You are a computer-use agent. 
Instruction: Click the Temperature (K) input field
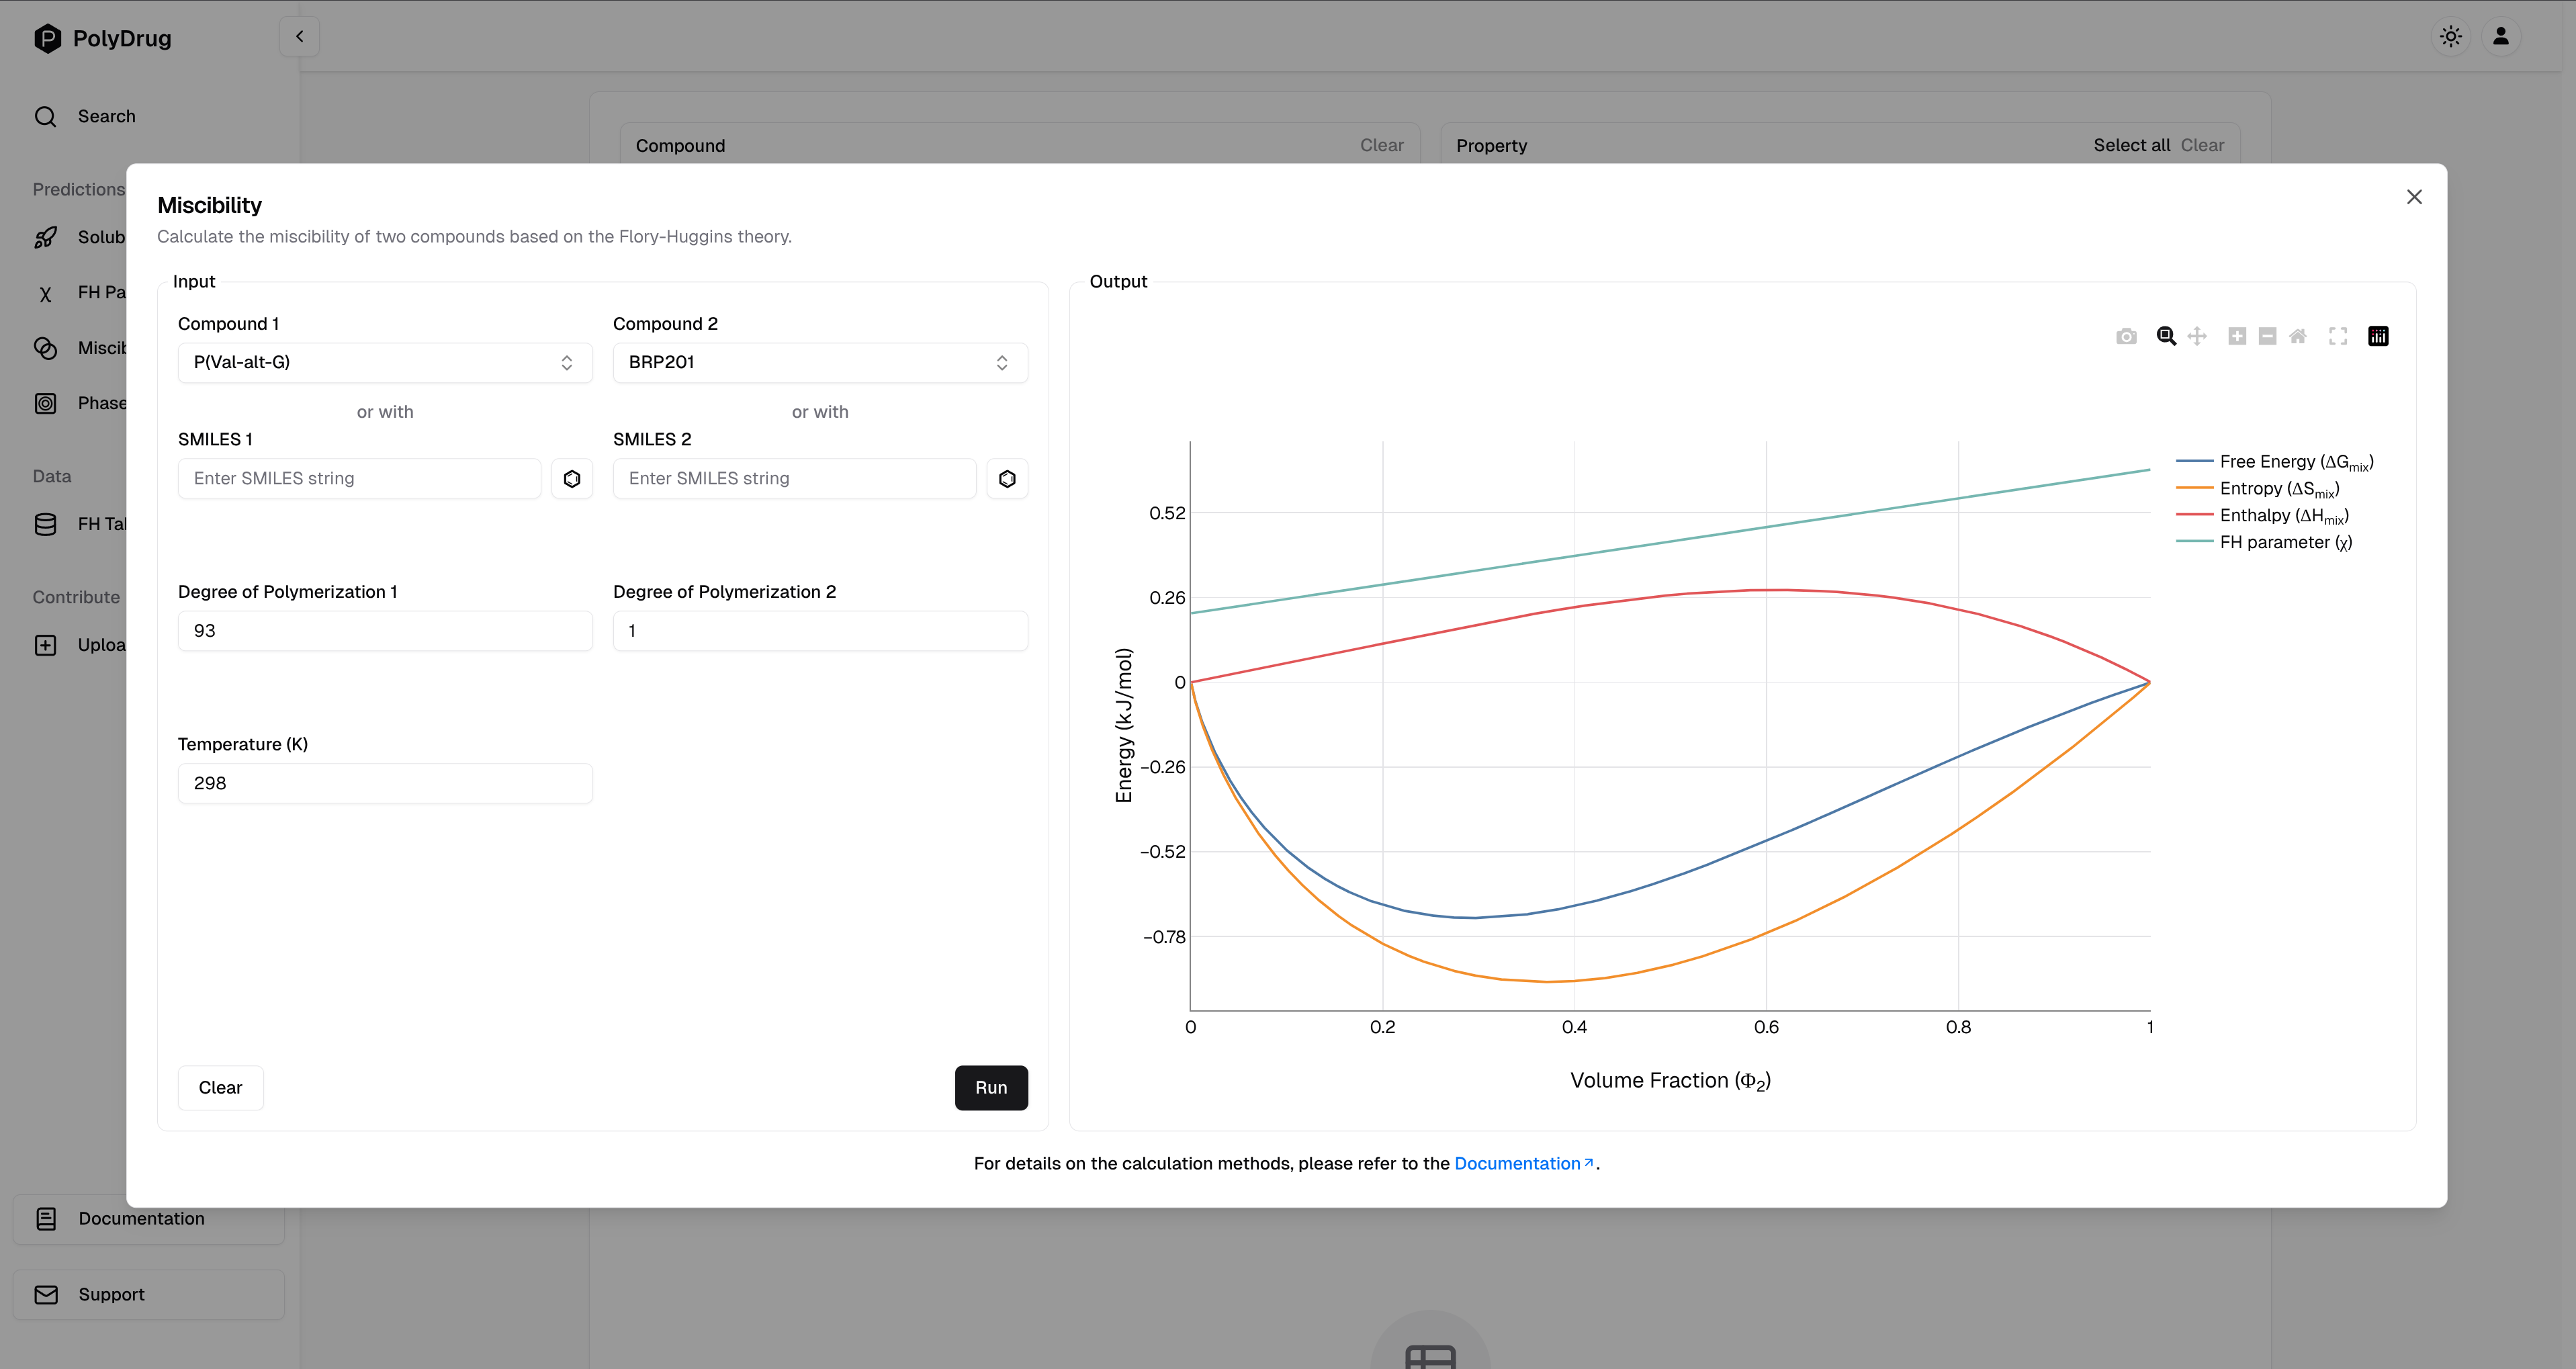click(385, 783)
